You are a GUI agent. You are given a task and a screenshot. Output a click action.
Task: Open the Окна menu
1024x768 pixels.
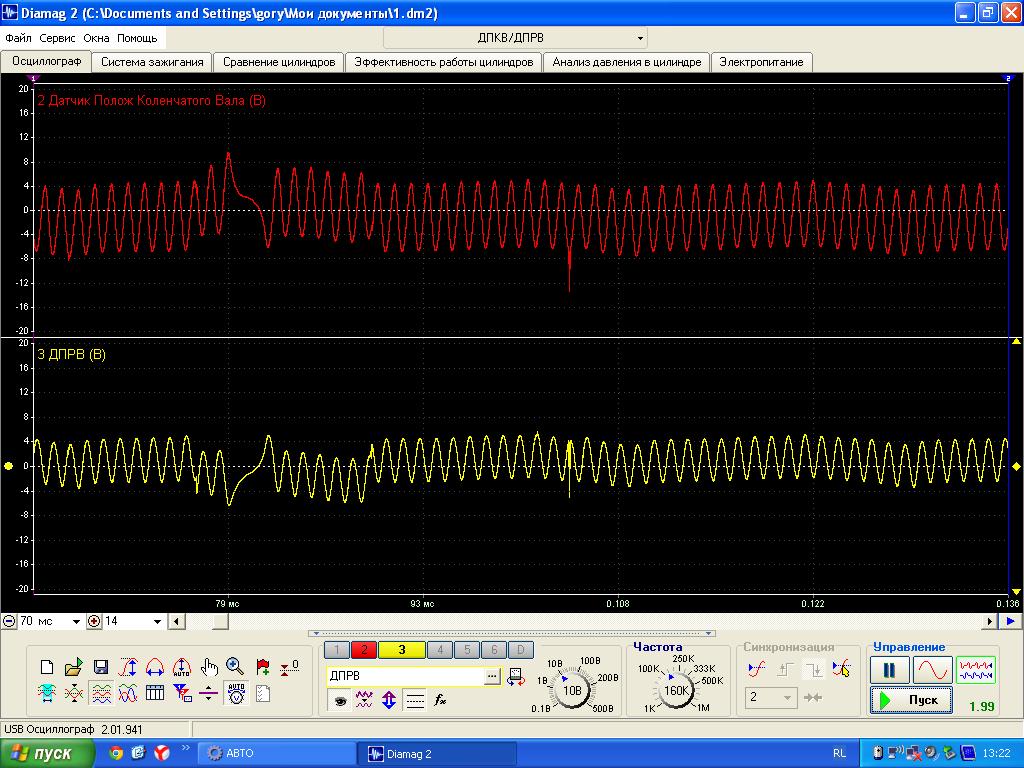(96, 39)
